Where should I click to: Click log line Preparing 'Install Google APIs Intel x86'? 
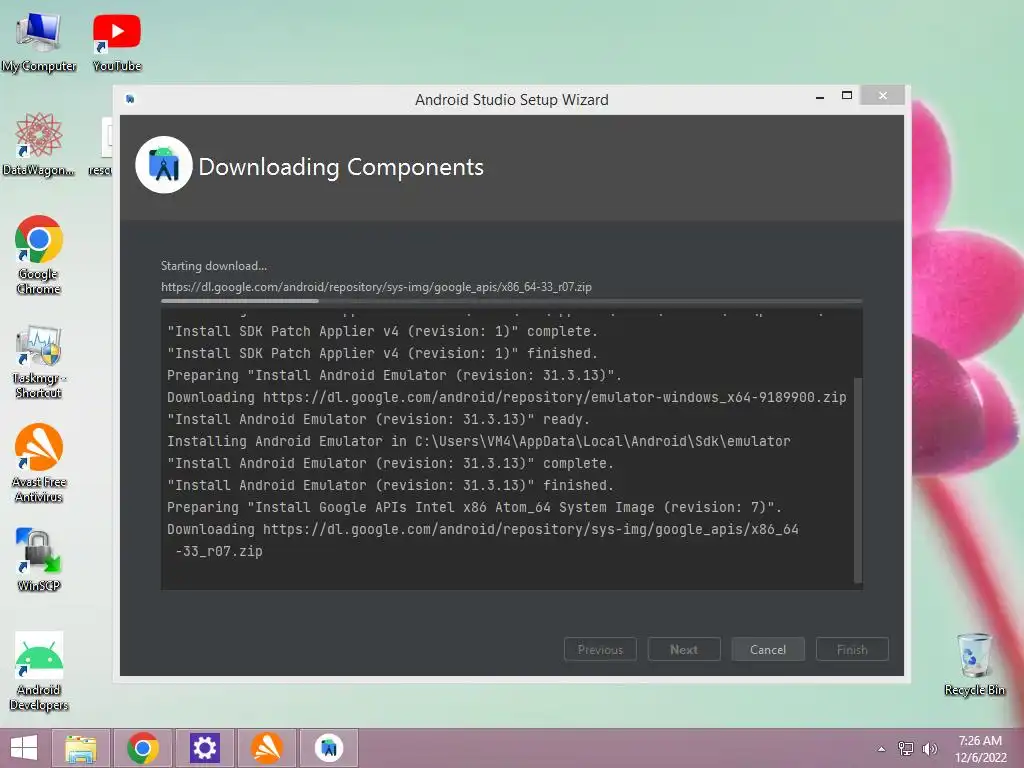(x=474, y=507)
